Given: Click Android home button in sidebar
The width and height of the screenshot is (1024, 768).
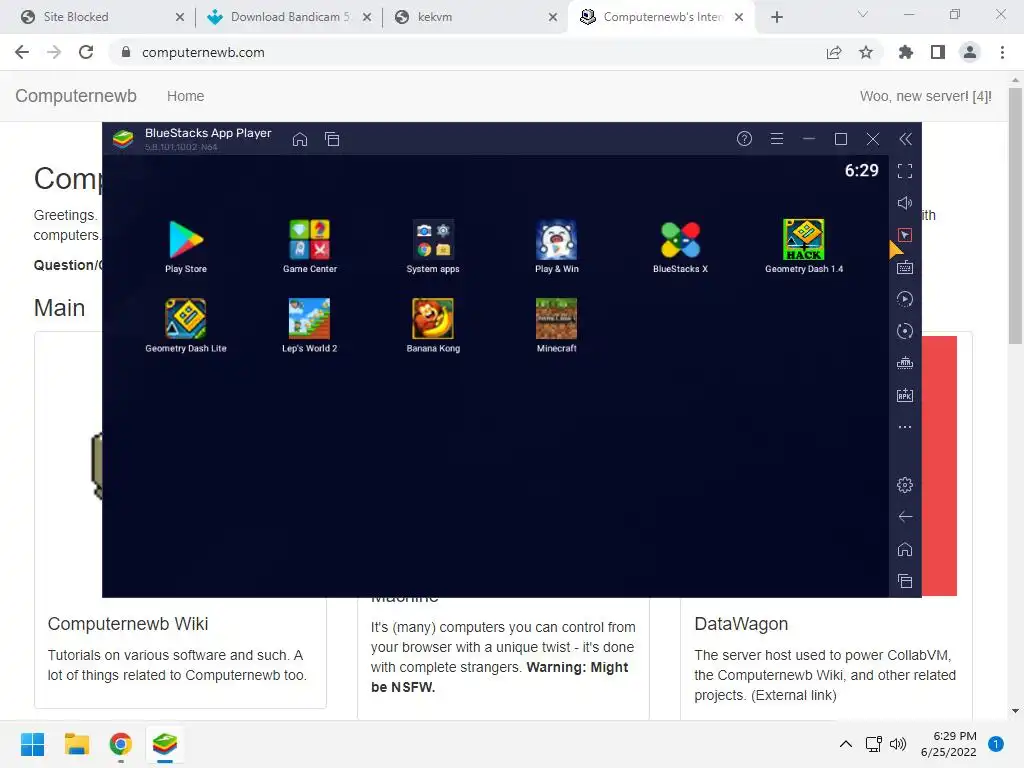Looking at the screenshot, I should pos(904,549).
